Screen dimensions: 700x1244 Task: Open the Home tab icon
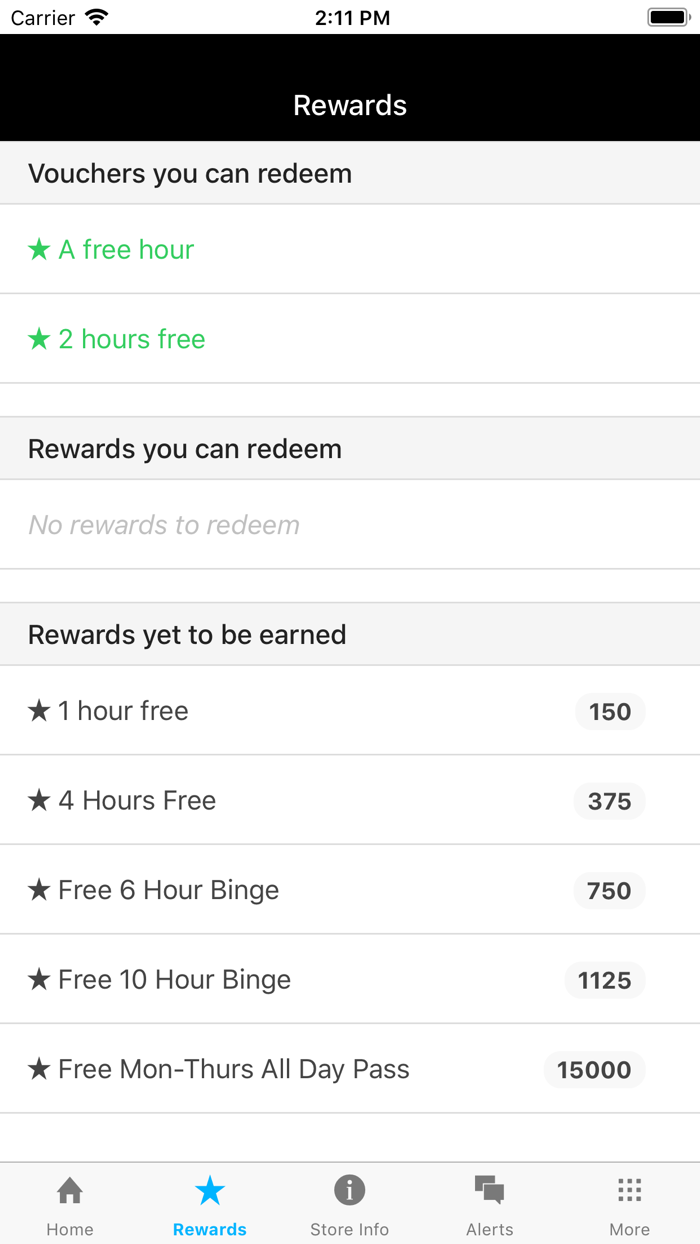69,1190
